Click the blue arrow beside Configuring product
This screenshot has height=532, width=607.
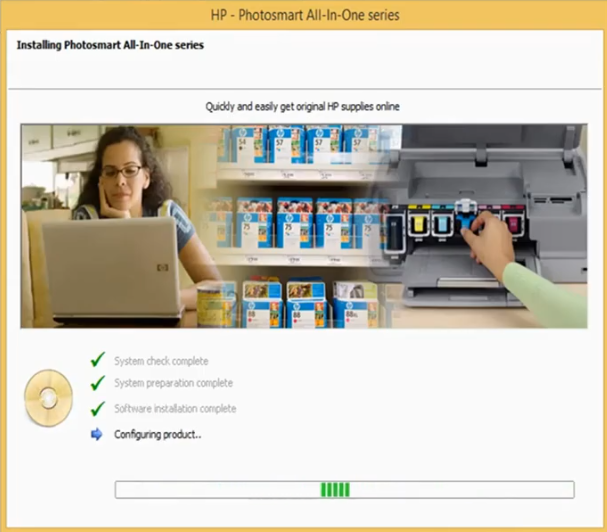point(97,434)
